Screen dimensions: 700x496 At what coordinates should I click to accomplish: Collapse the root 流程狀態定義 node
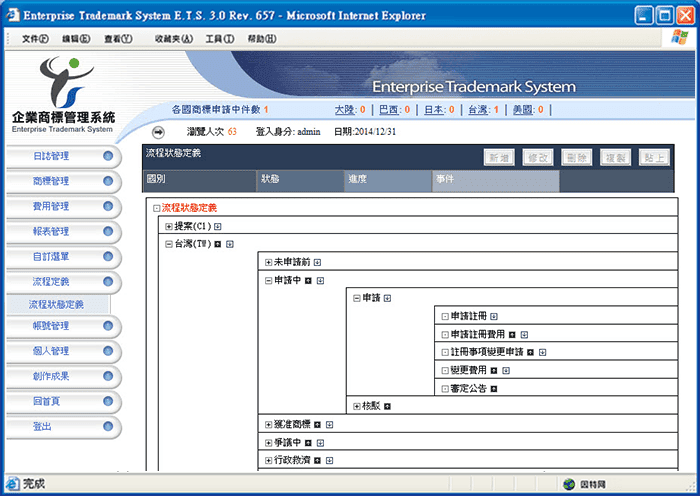coord(157,208)
